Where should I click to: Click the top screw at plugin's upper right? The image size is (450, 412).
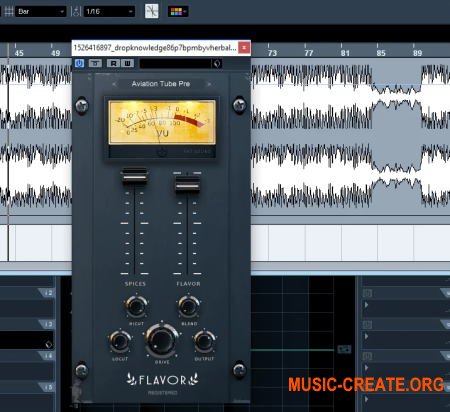tap(239, 105)
